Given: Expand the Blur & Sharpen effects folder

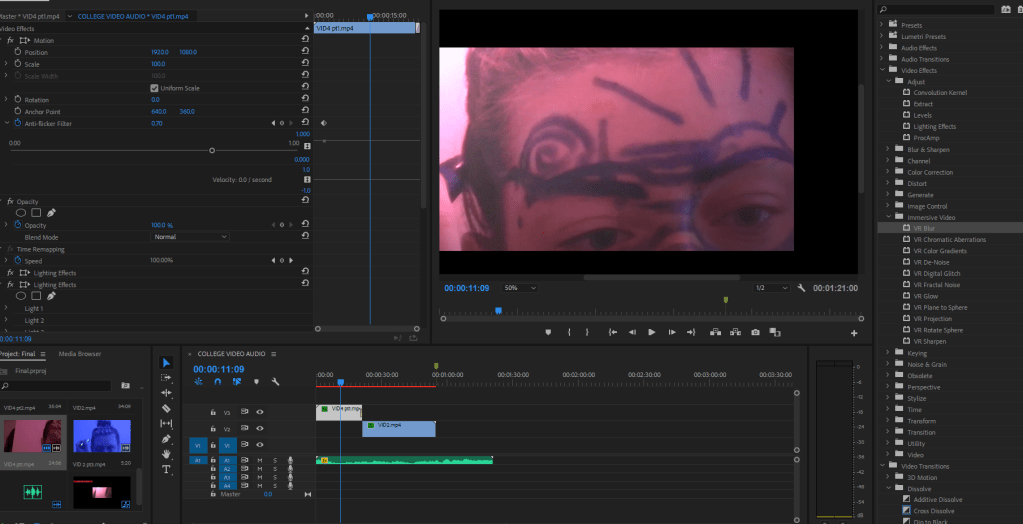Looking at the screenshot, I should [x=887, y=150].
